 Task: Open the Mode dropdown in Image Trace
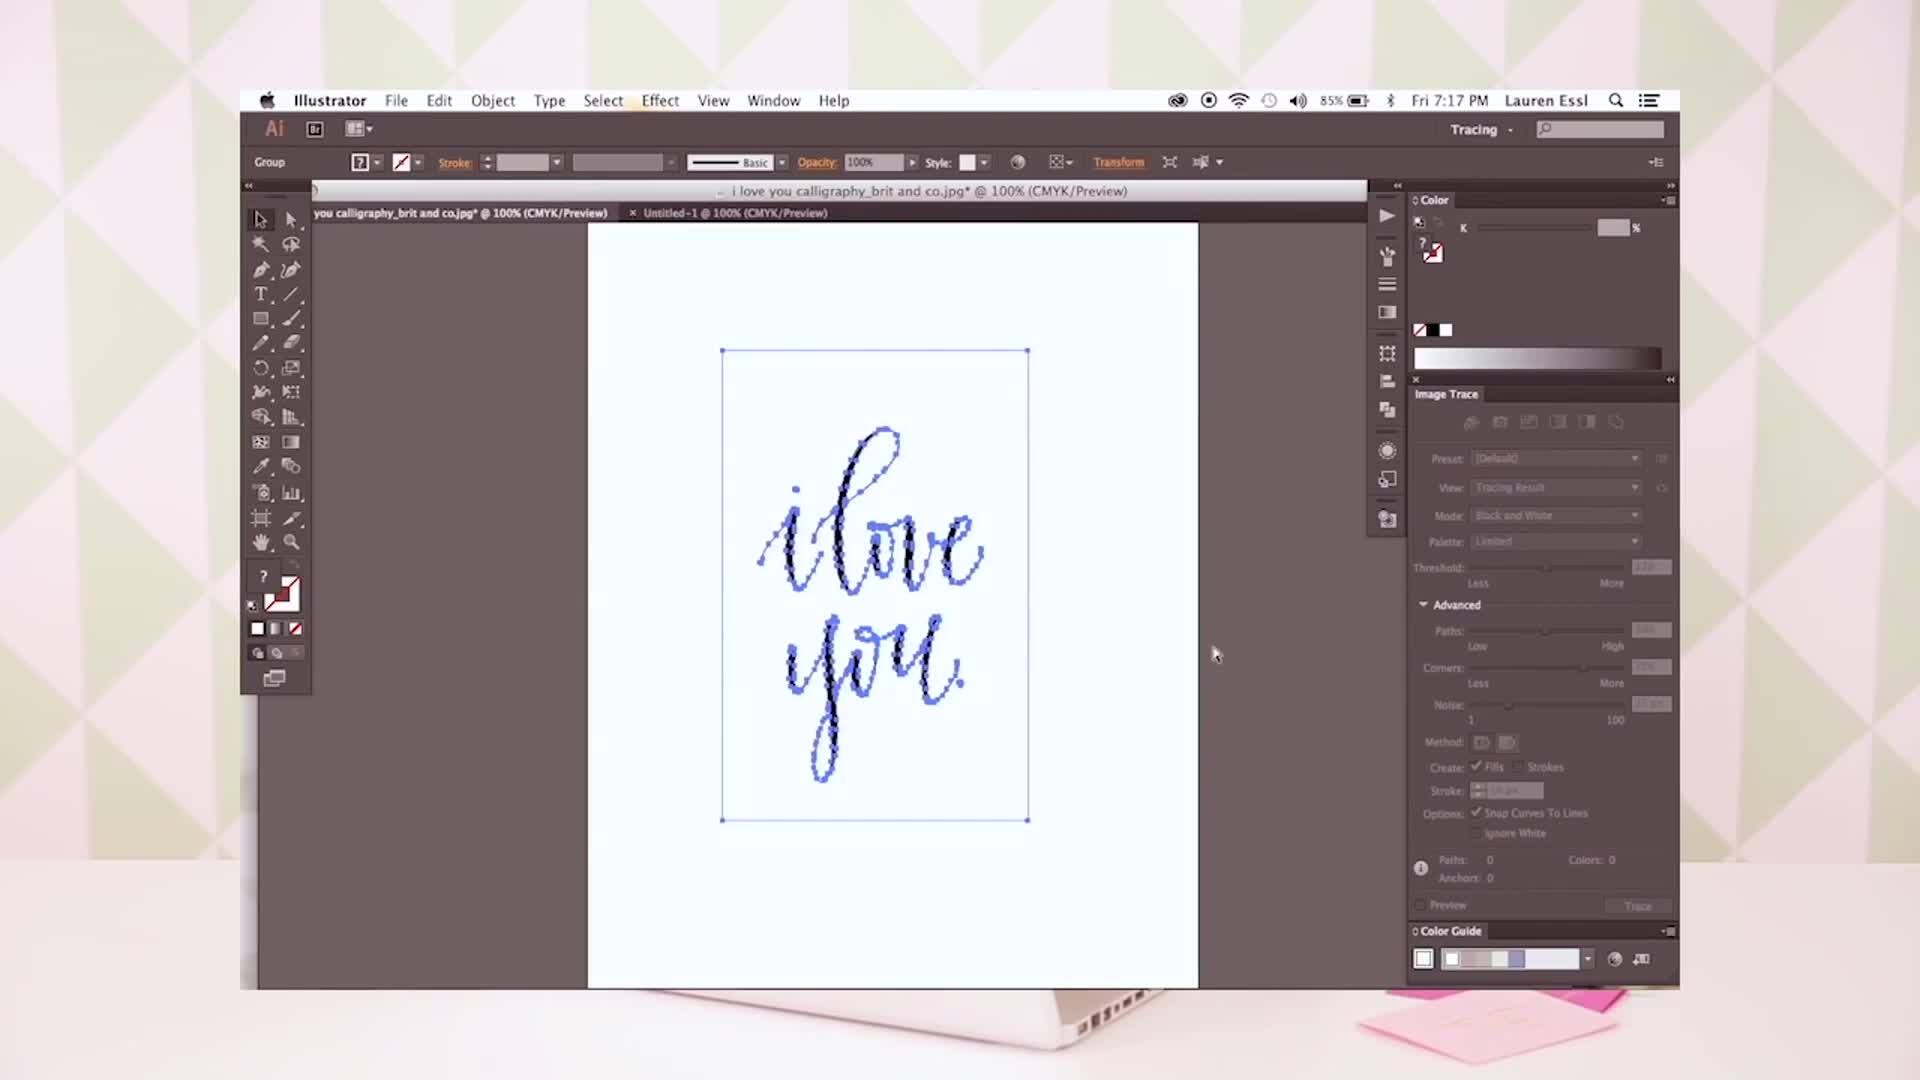point(1555,515)
